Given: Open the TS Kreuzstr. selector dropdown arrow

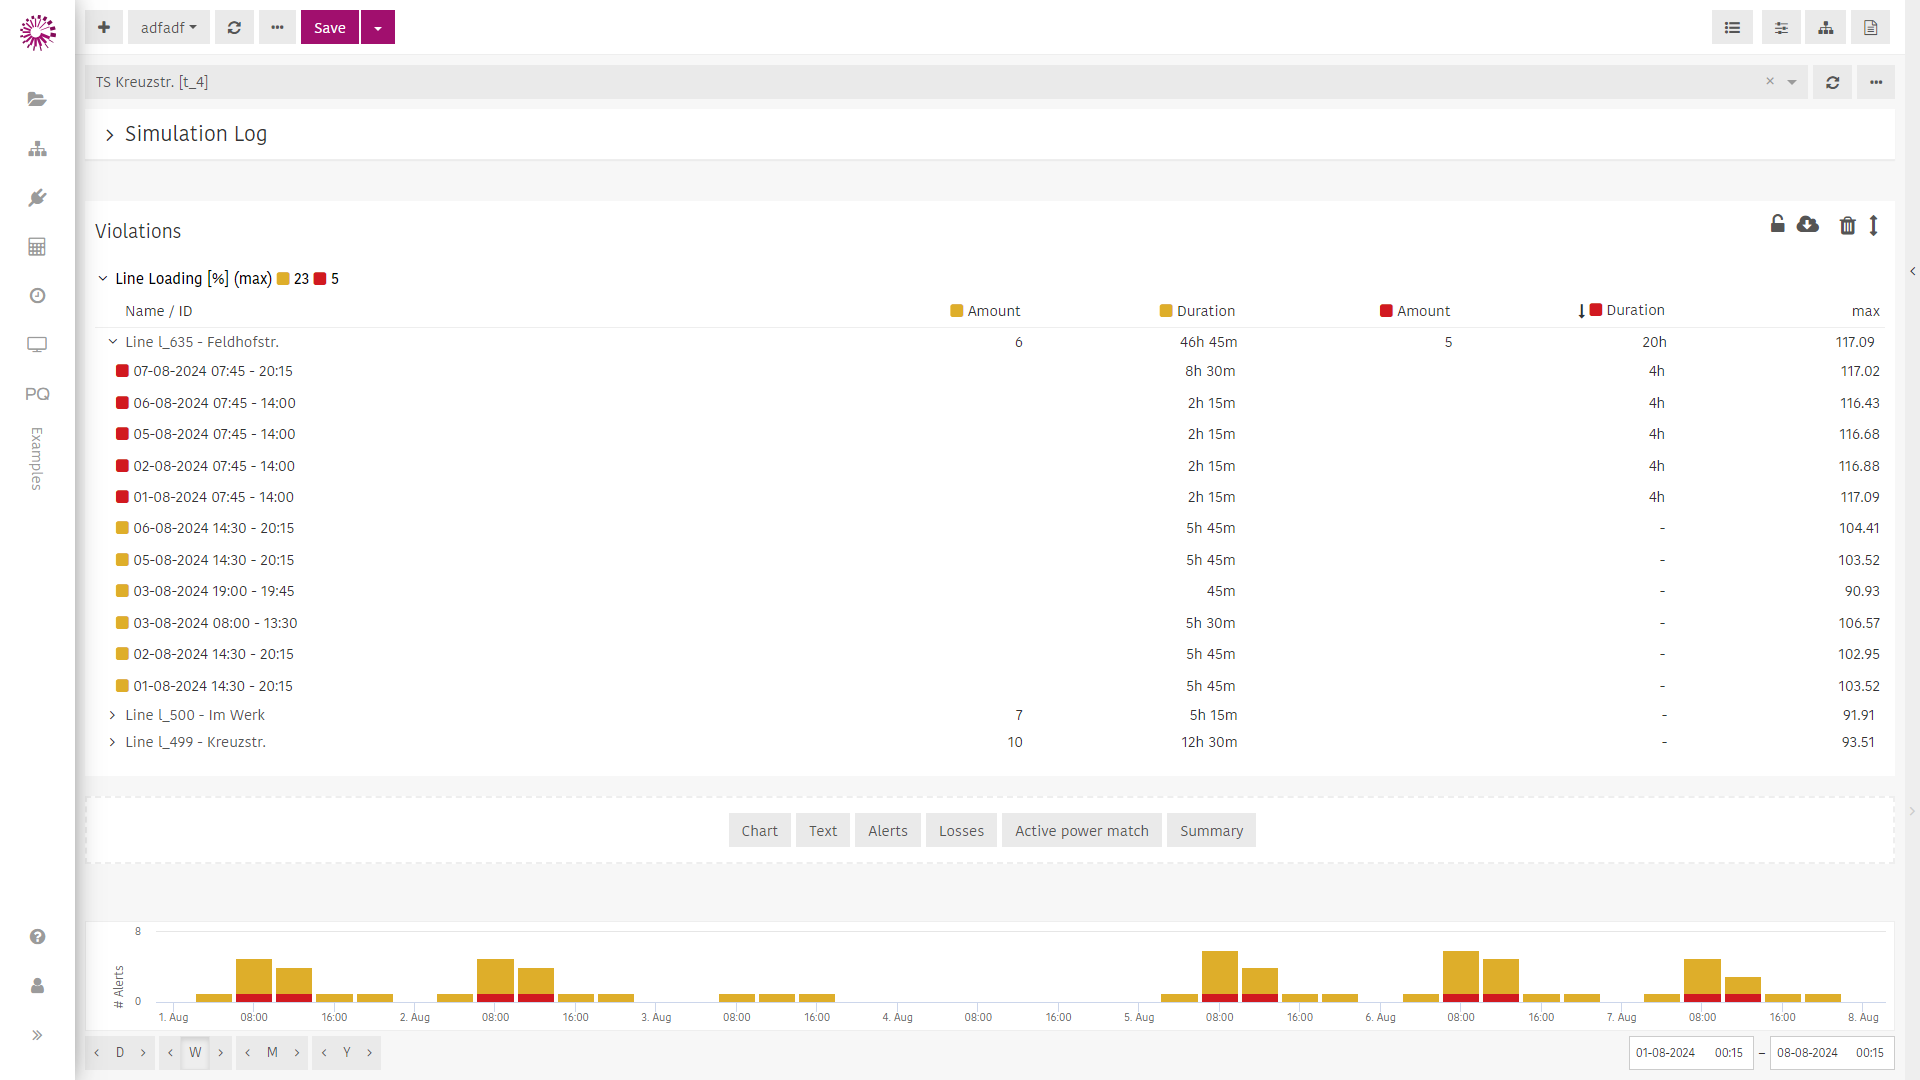Looking at the screenshot, I should (x=1792, y=82).
